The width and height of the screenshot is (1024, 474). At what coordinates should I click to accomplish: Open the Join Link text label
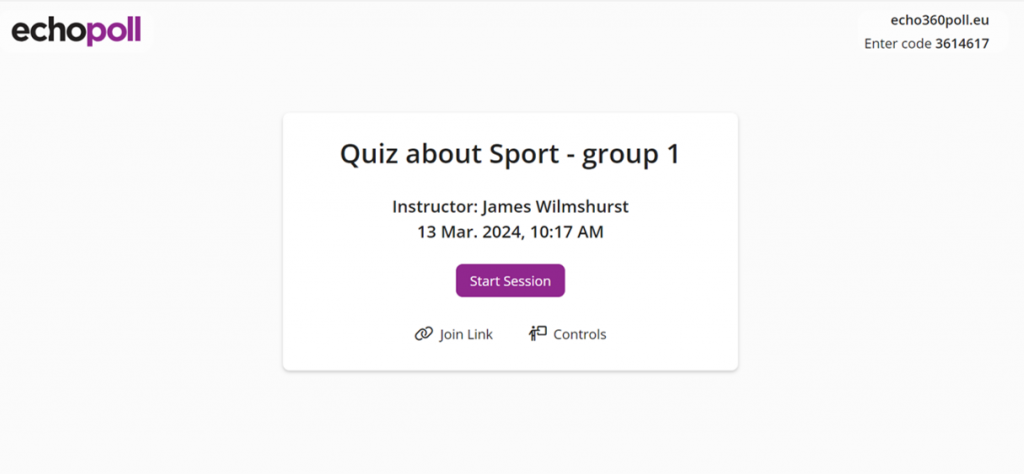466,334
